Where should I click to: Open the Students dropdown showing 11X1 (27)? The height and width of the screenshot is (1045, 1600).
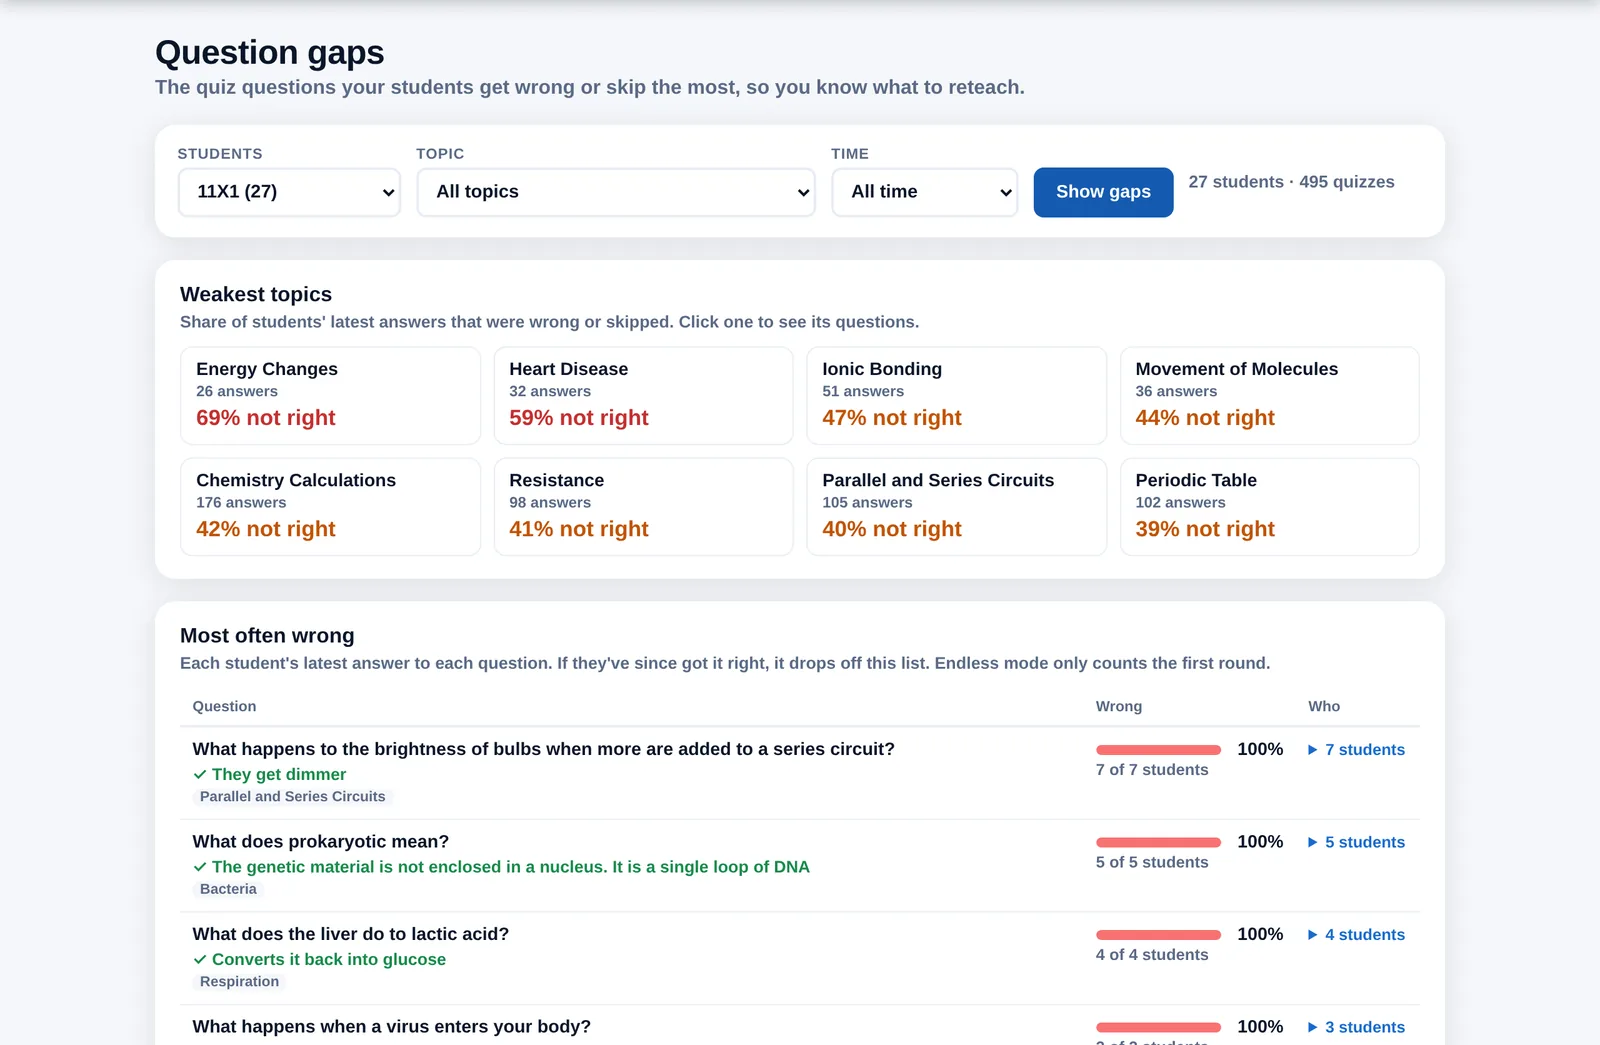pyautogui.click(x=289, y=192)
